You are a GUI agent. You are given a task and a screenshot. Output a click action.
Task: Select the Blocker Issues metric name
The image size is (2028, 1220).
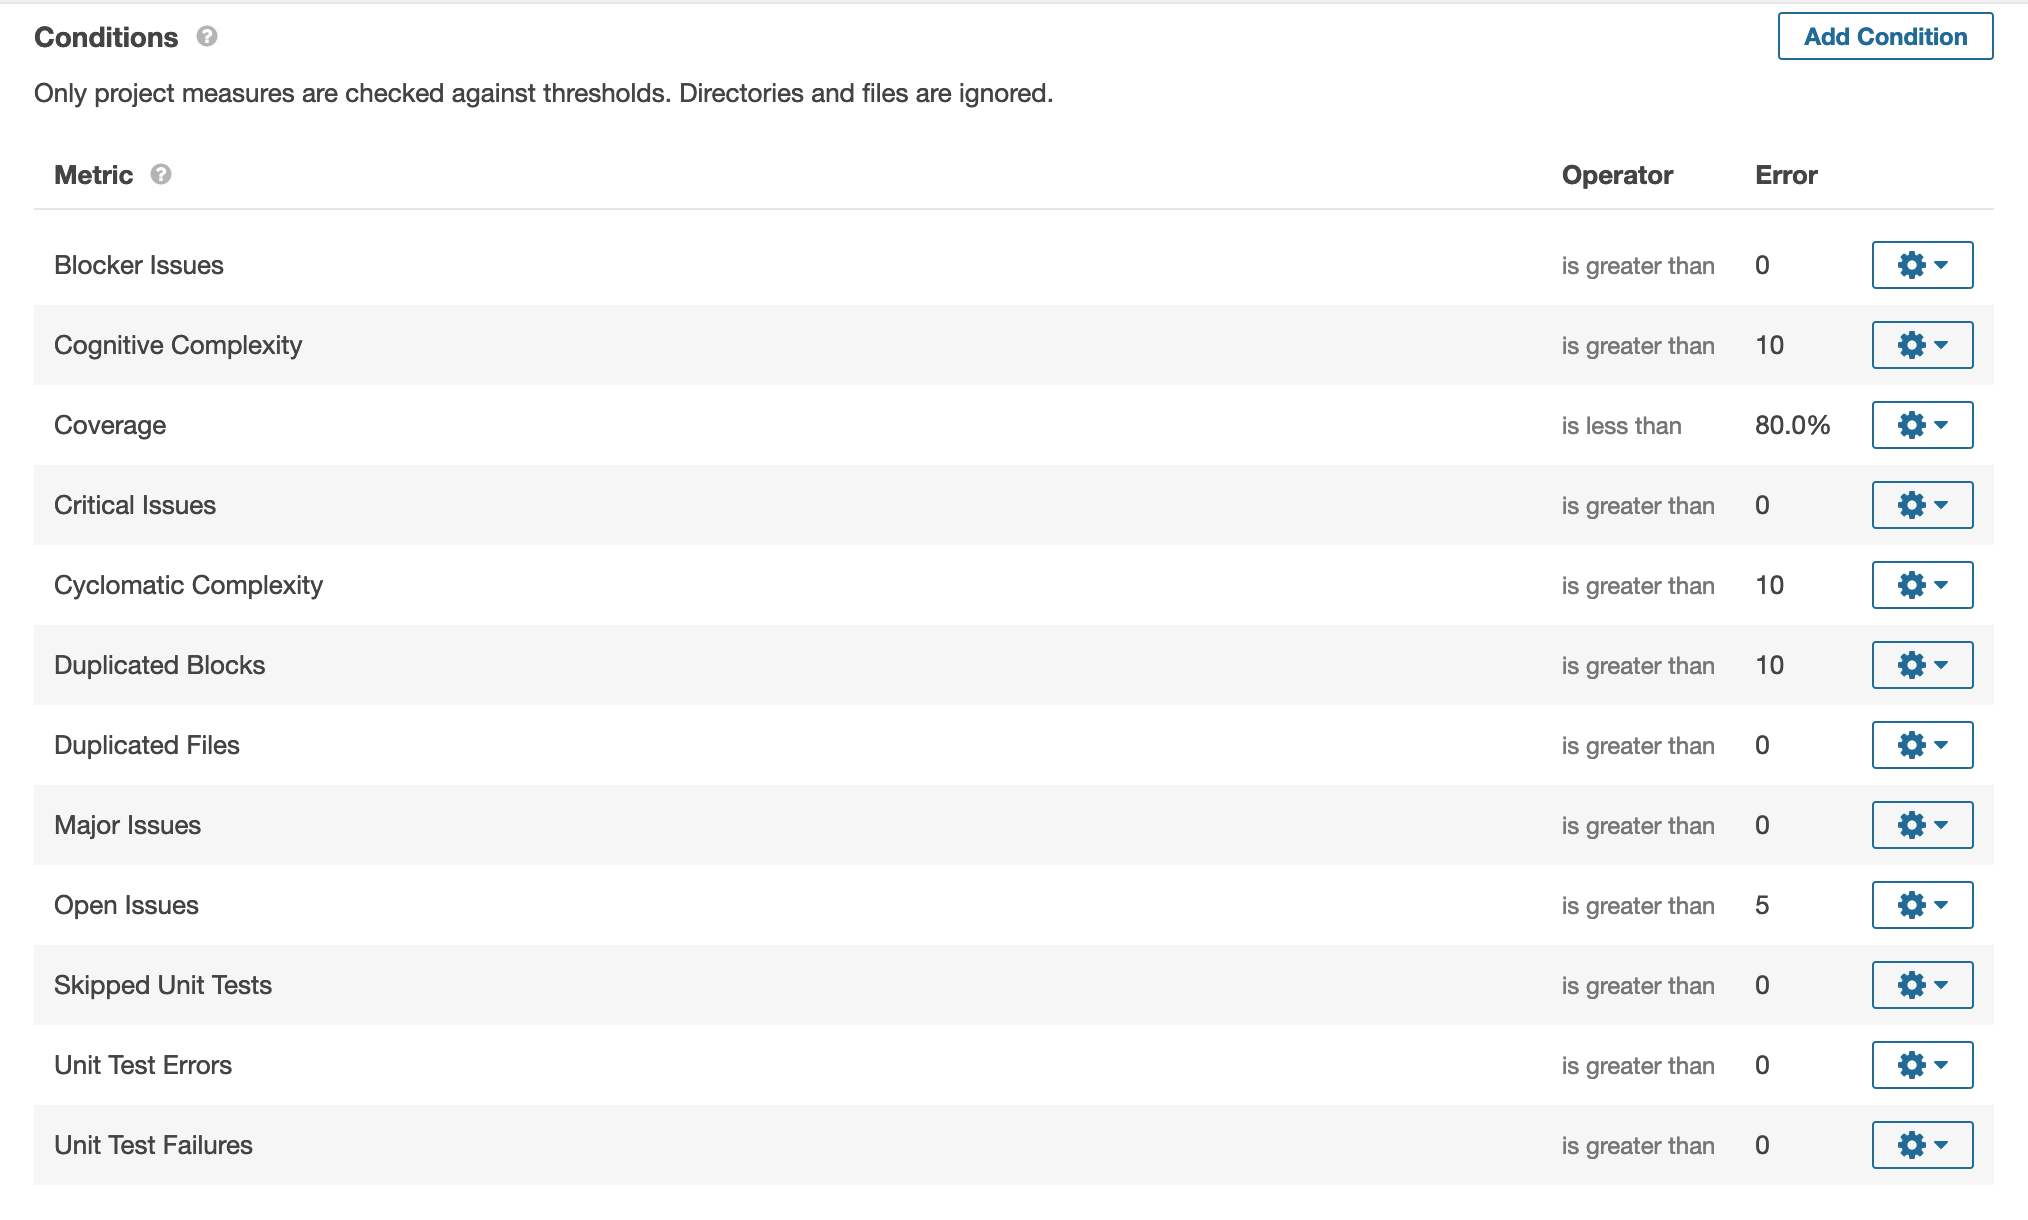coord(139,265)
